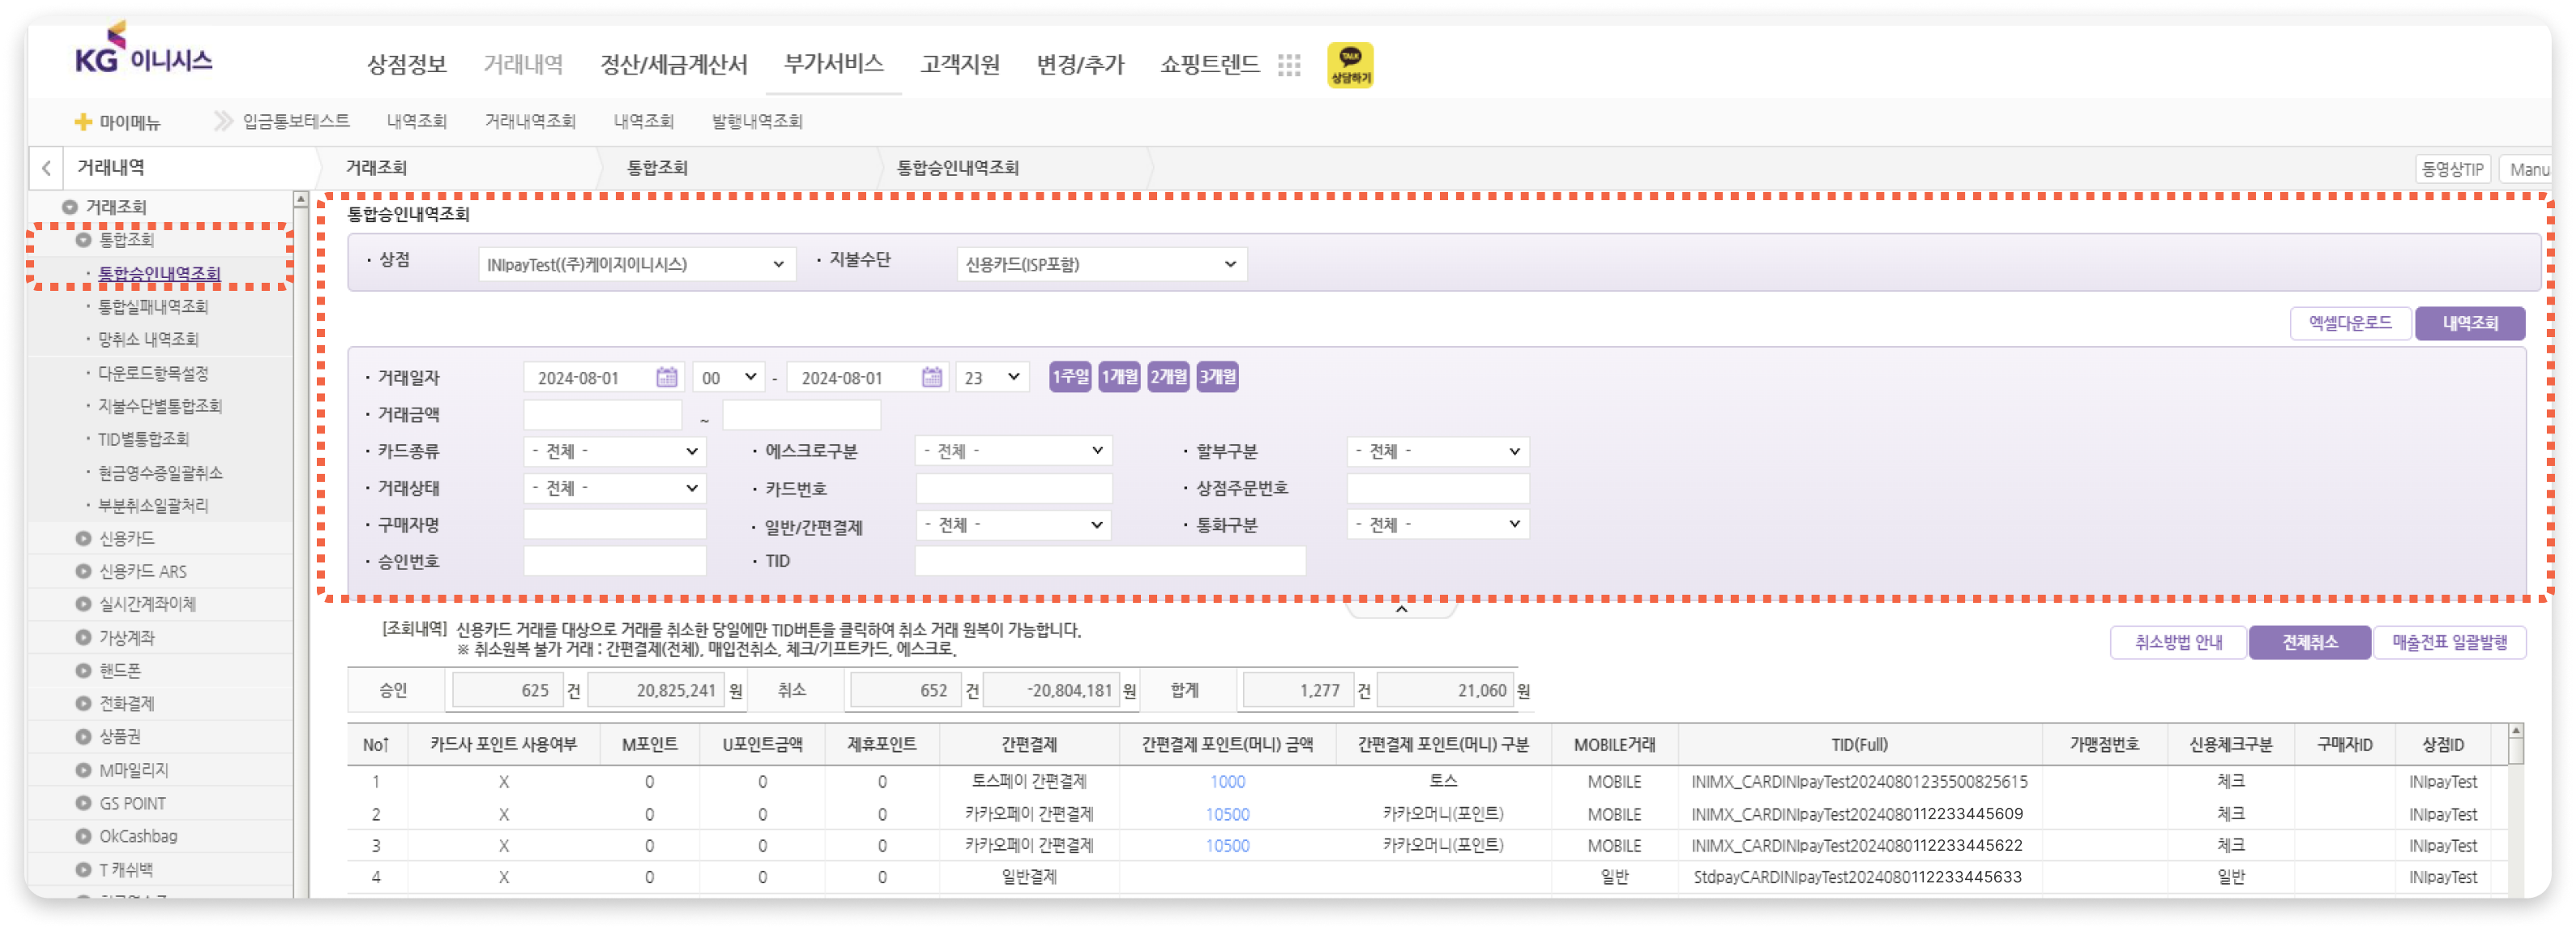Click the 매출전표 일괄발행 button
Screen dimensions: 2576x931
pyautogui.click(x=2449, y=642)
